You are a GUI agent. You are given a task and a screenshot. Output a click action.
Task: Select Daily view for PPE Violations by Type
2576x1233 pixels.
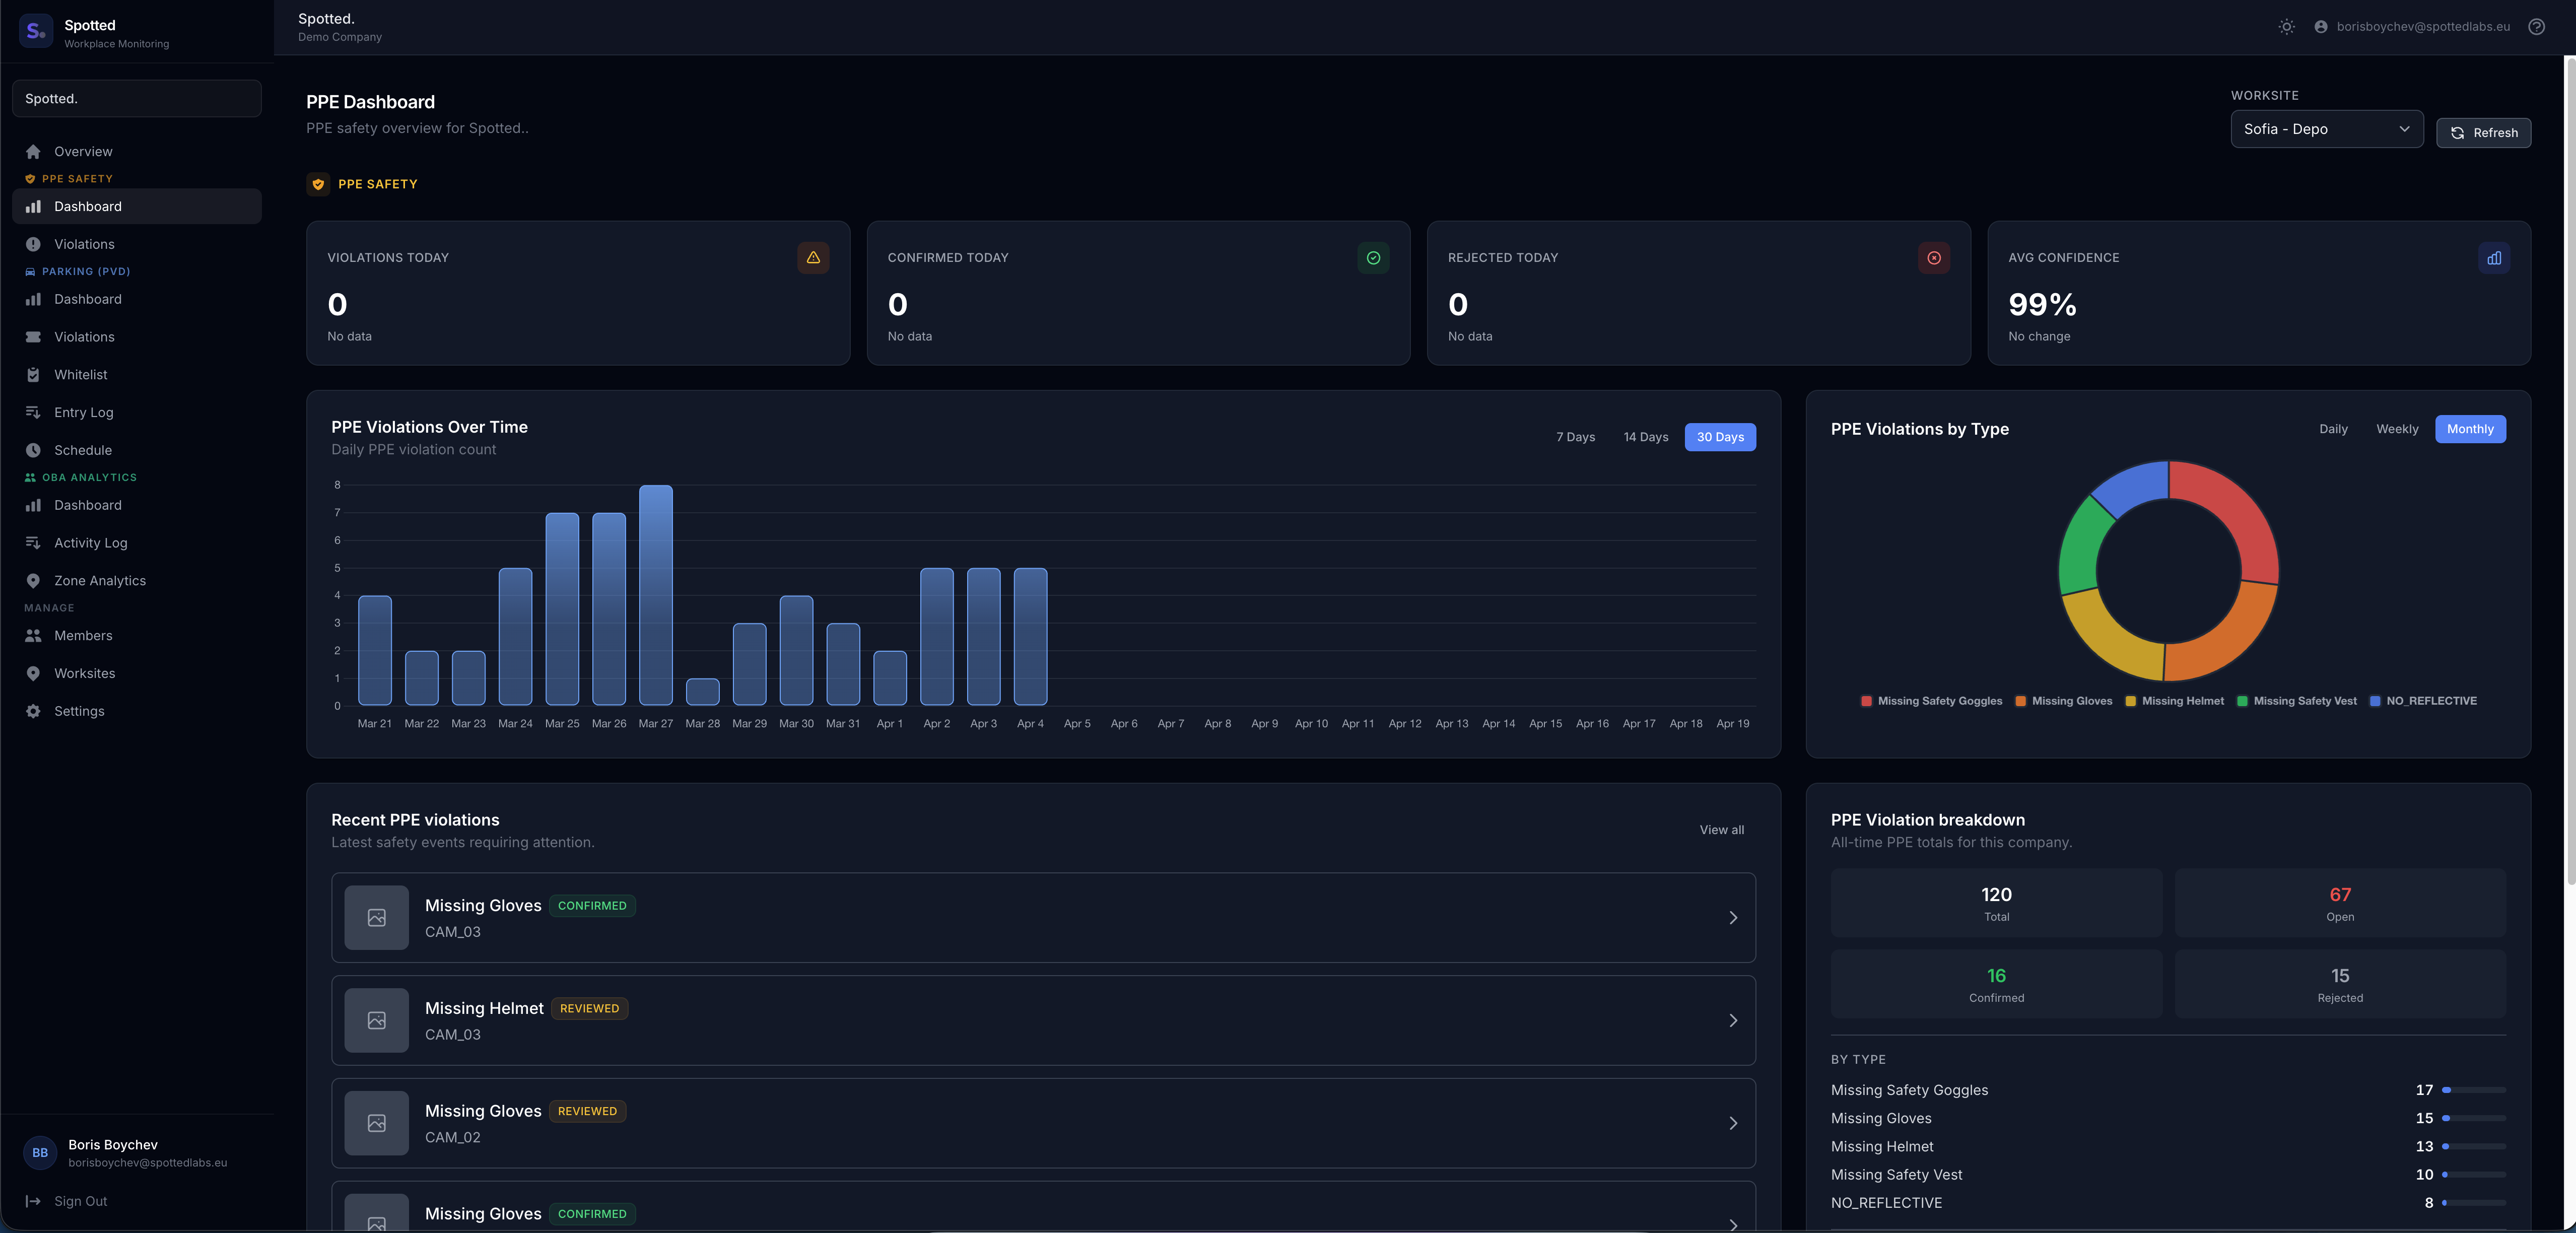[x=2333, y=429]
